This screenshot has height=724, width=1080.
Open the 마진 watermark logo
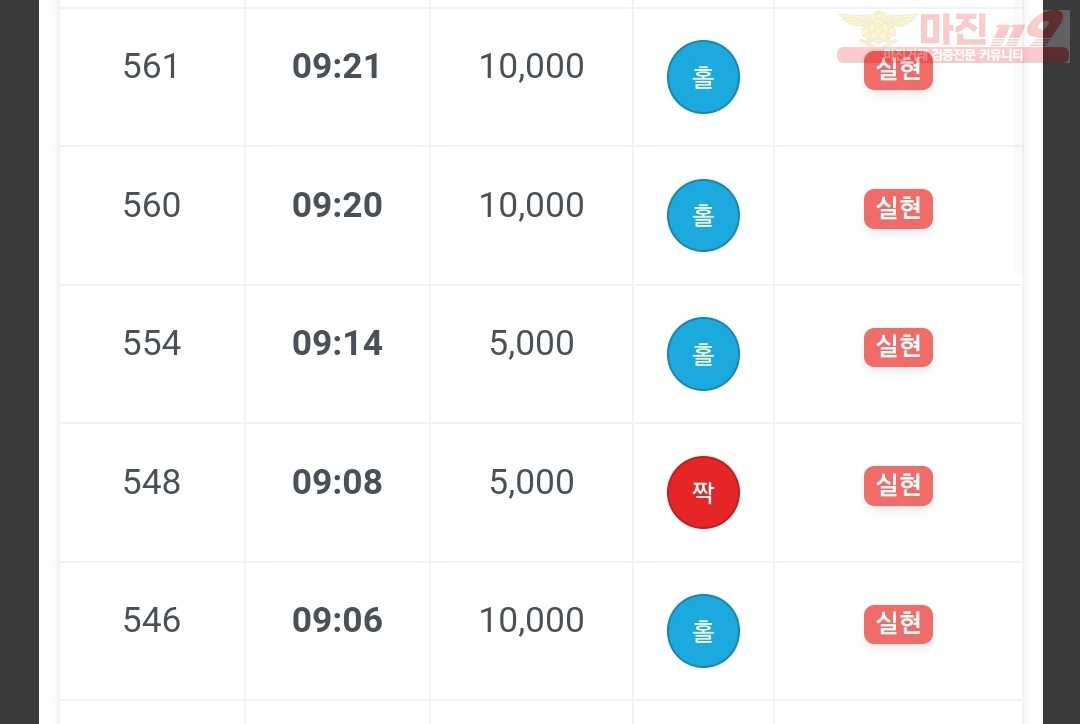tap(953, 36)
